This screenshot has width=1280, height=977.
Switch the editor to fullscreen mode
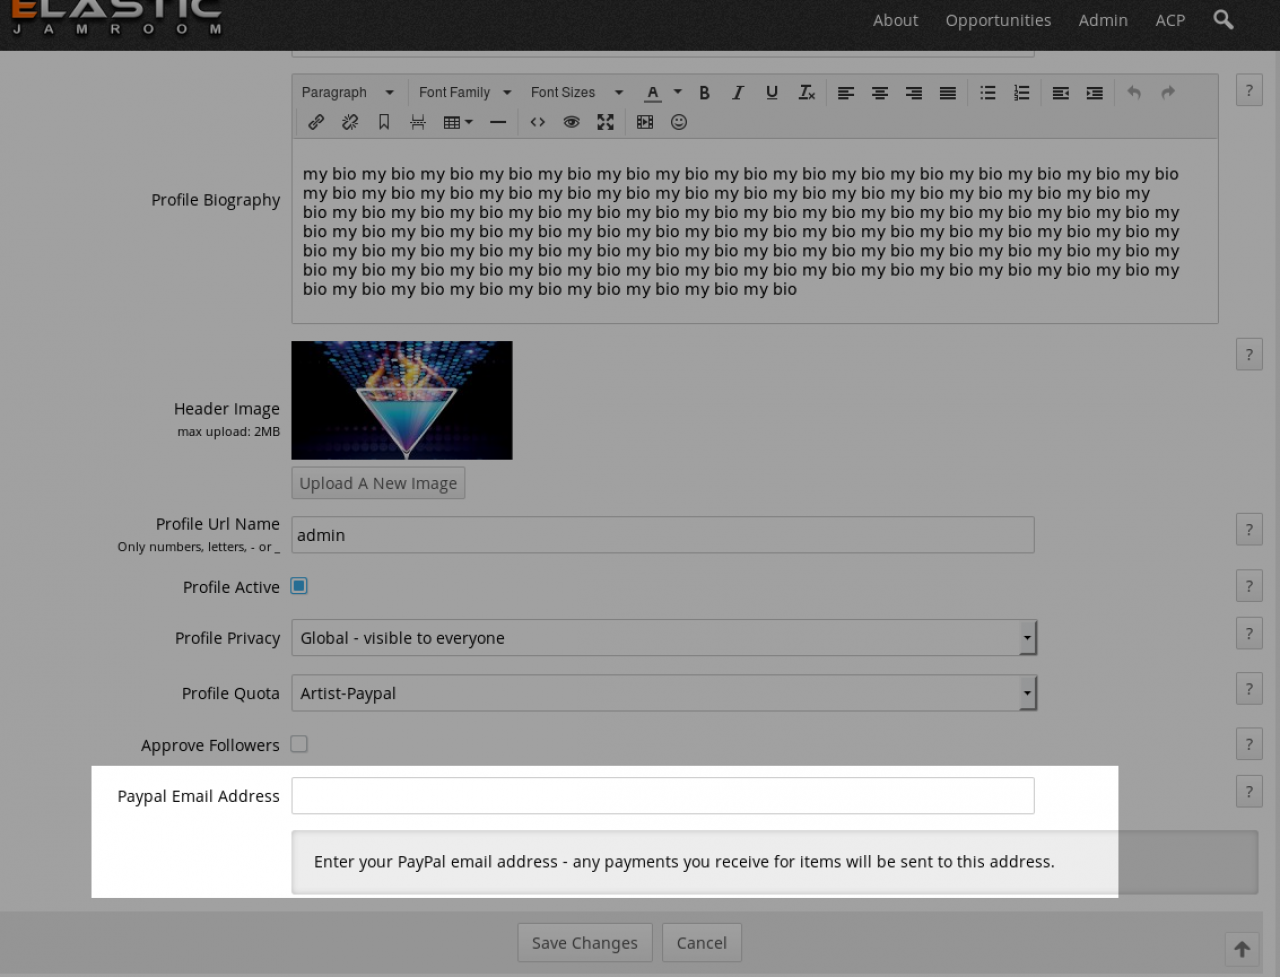[x=605, y=122]
